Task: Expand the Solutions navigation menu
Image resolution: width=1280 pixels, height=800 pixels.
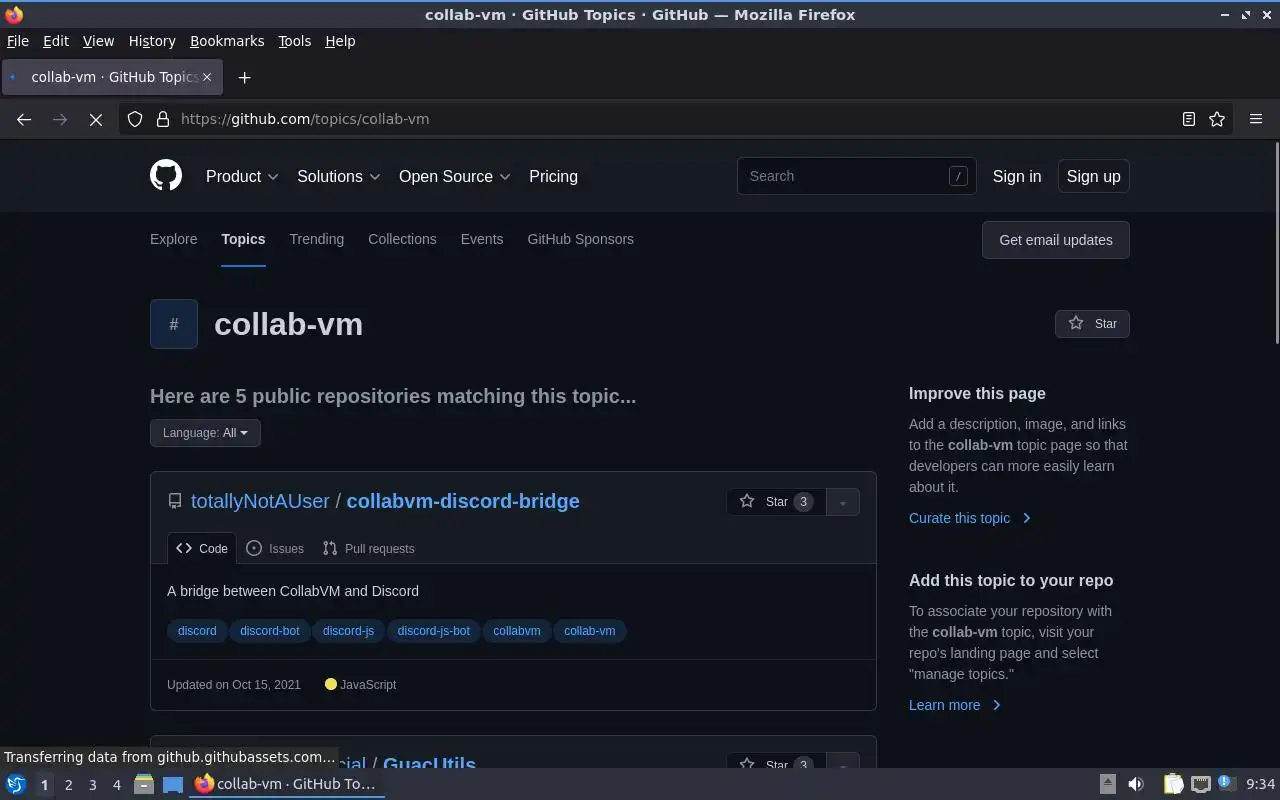Action: point(339,176)
